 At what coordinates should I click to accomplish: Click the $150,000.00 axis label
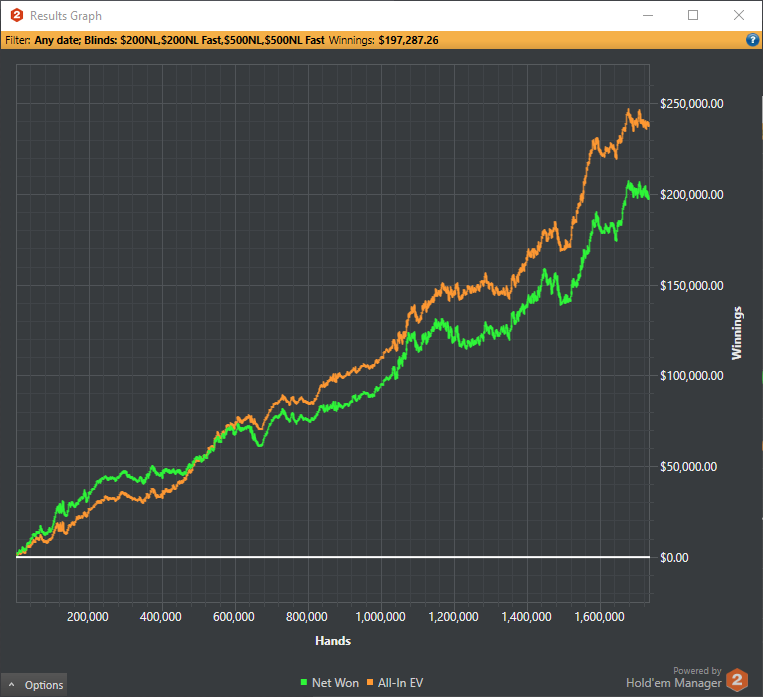[x=691, y=286]
